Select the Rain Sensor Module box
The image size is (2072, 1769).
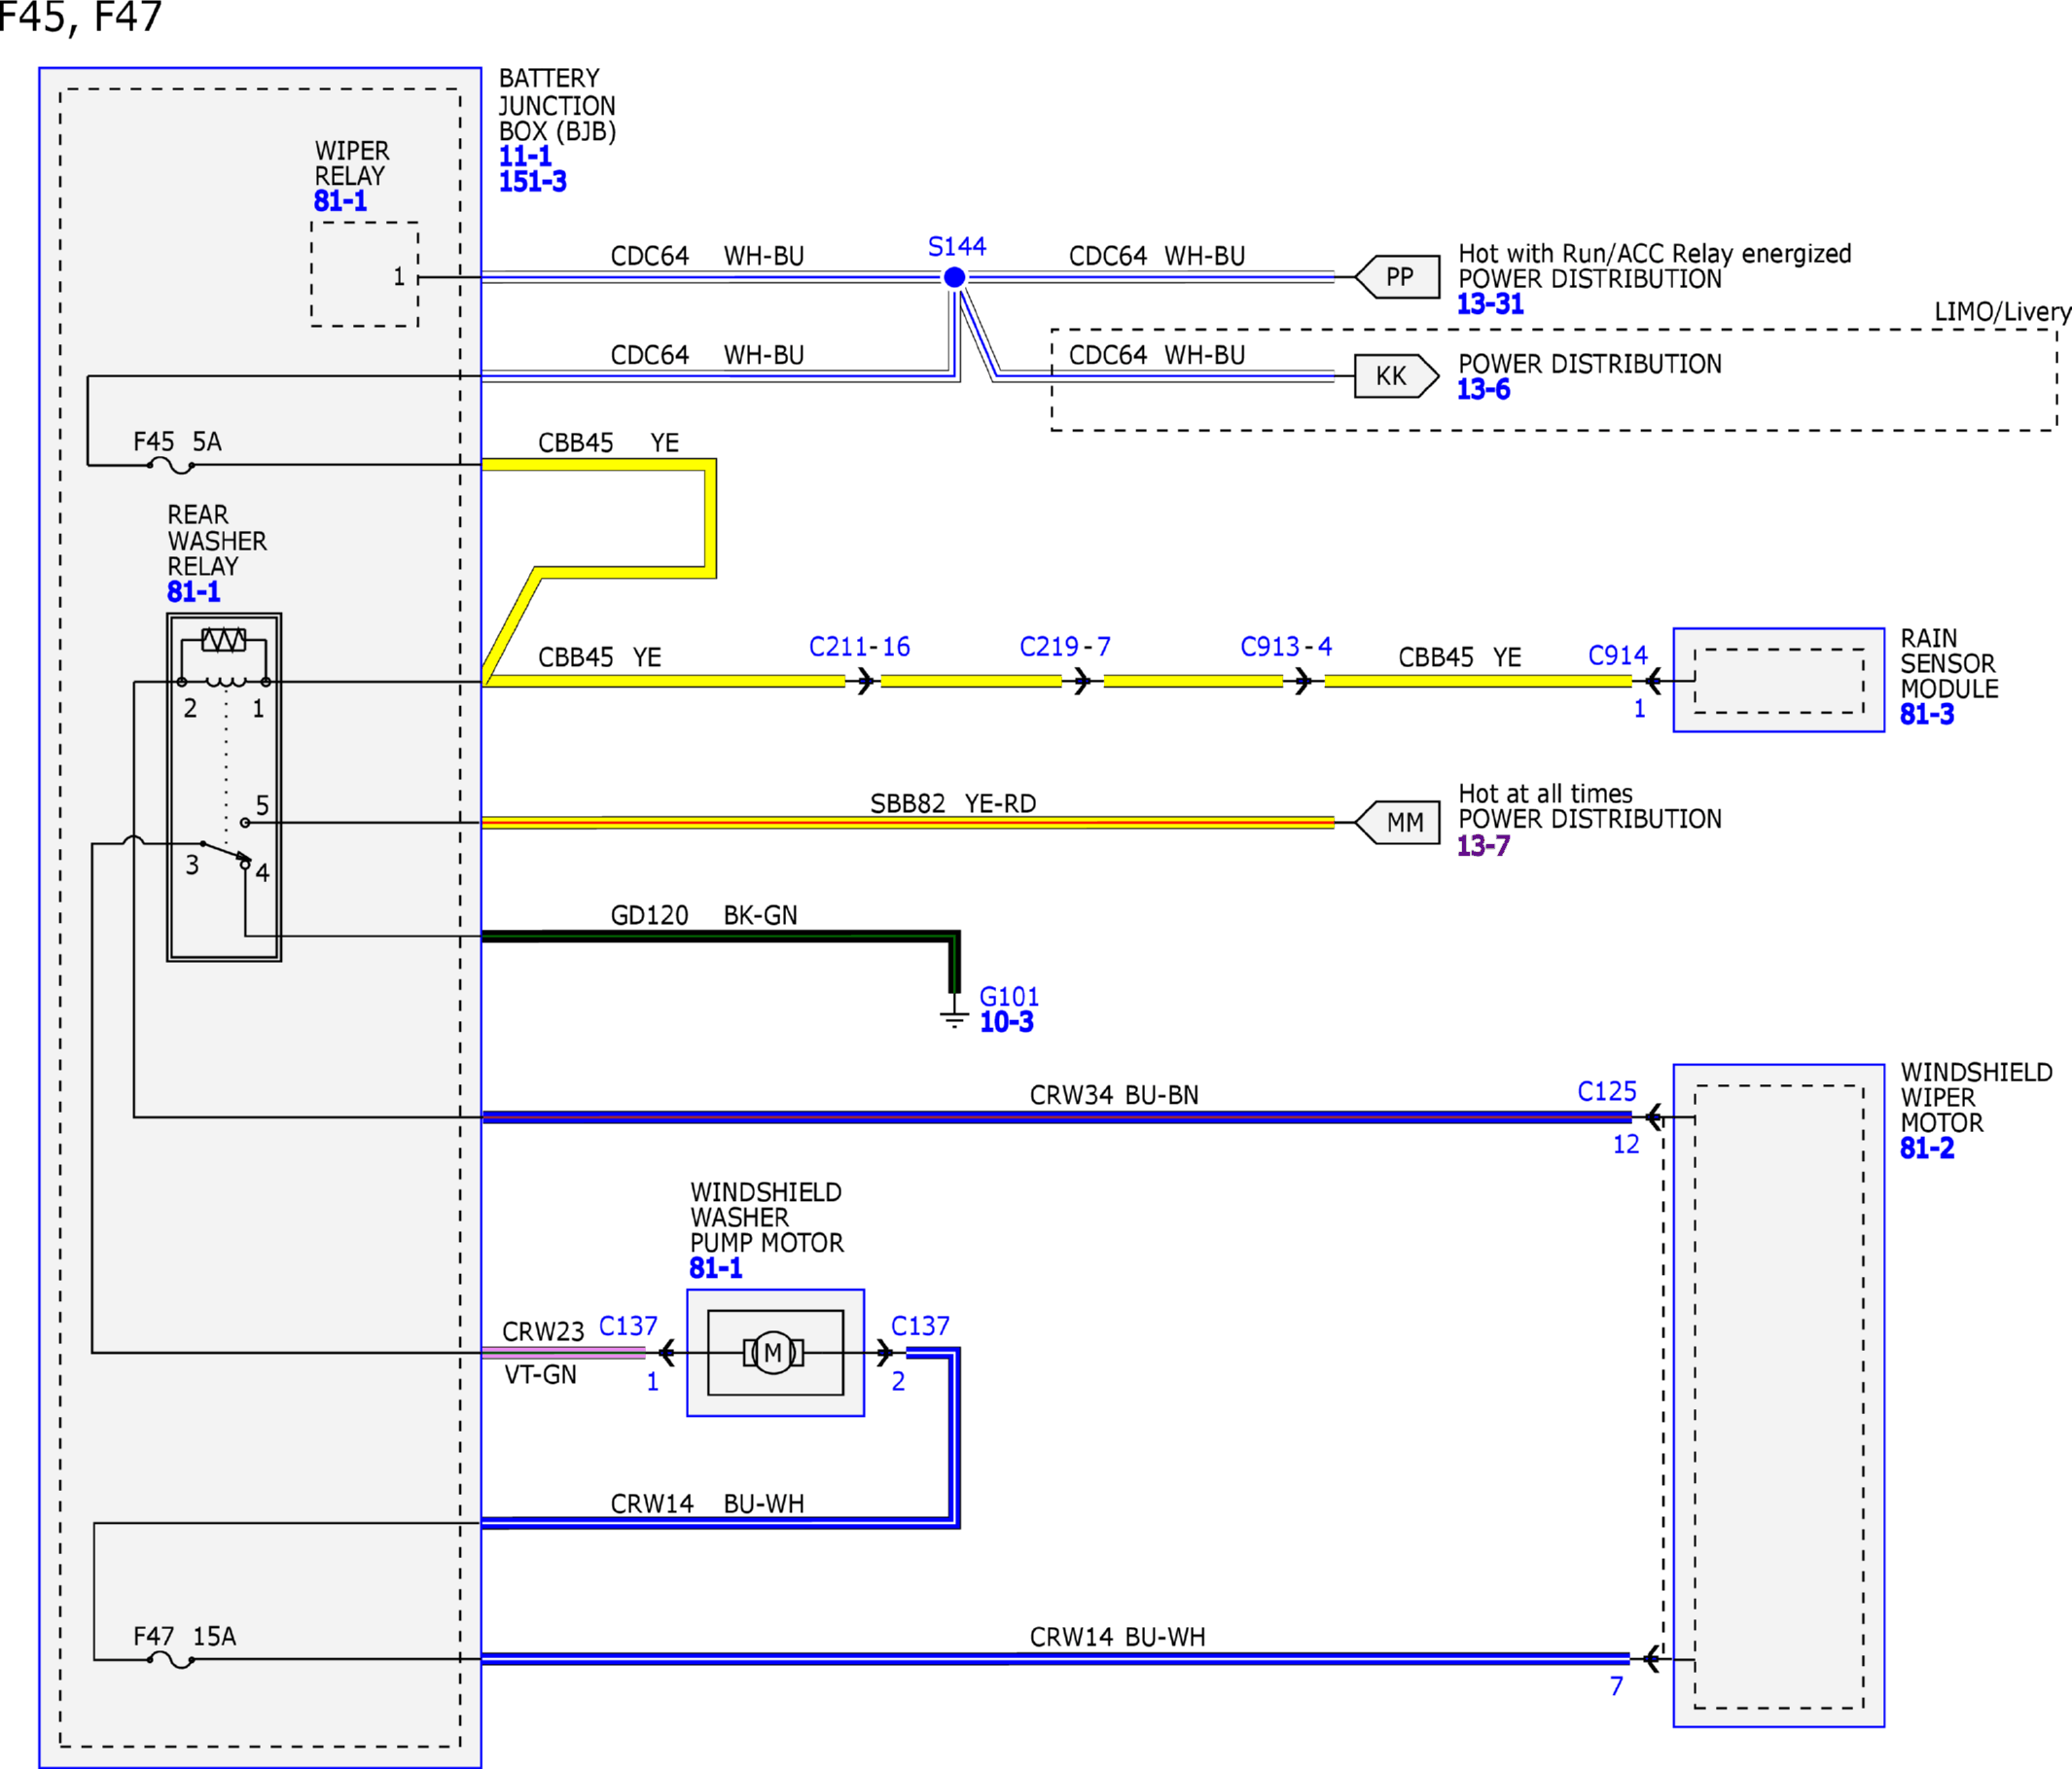pos(1779,680)
